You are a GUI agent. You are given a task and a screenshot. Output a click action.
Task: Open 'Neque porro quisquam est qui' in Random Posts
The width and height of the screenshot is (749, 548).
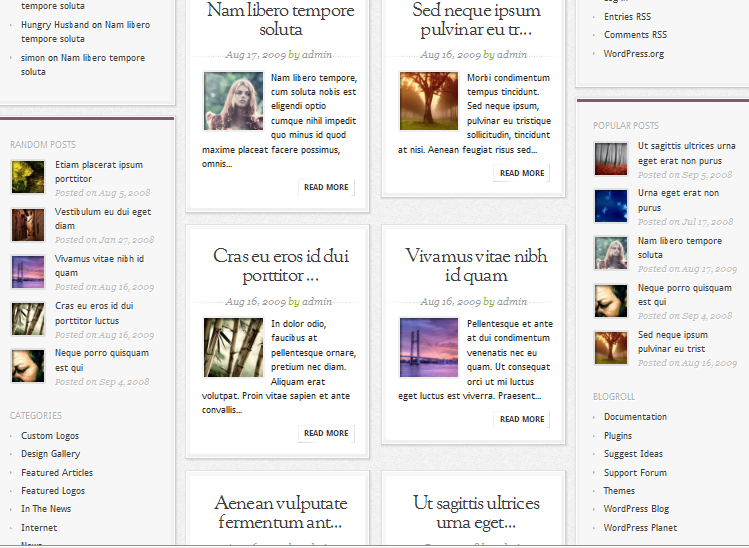pyautogui.click(x=102, y=360)
